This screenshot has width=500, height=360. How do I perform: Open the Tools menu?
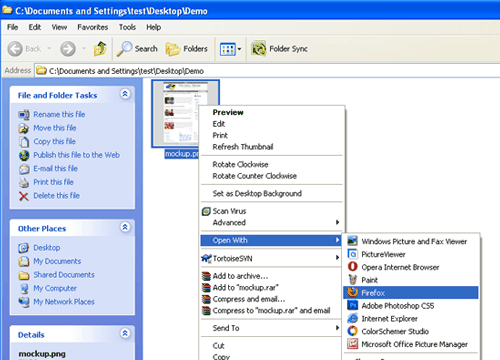[x=127, y=27]
